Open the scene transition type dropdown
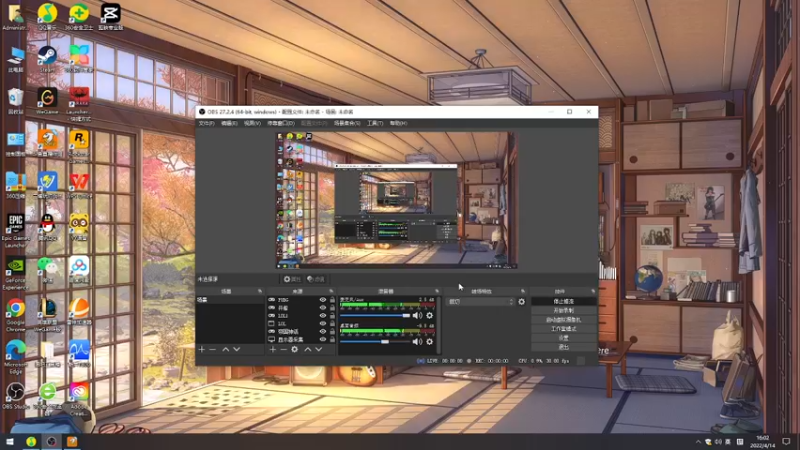The width and height of the screenshot is (800, 450). click(x=481, y=302)
